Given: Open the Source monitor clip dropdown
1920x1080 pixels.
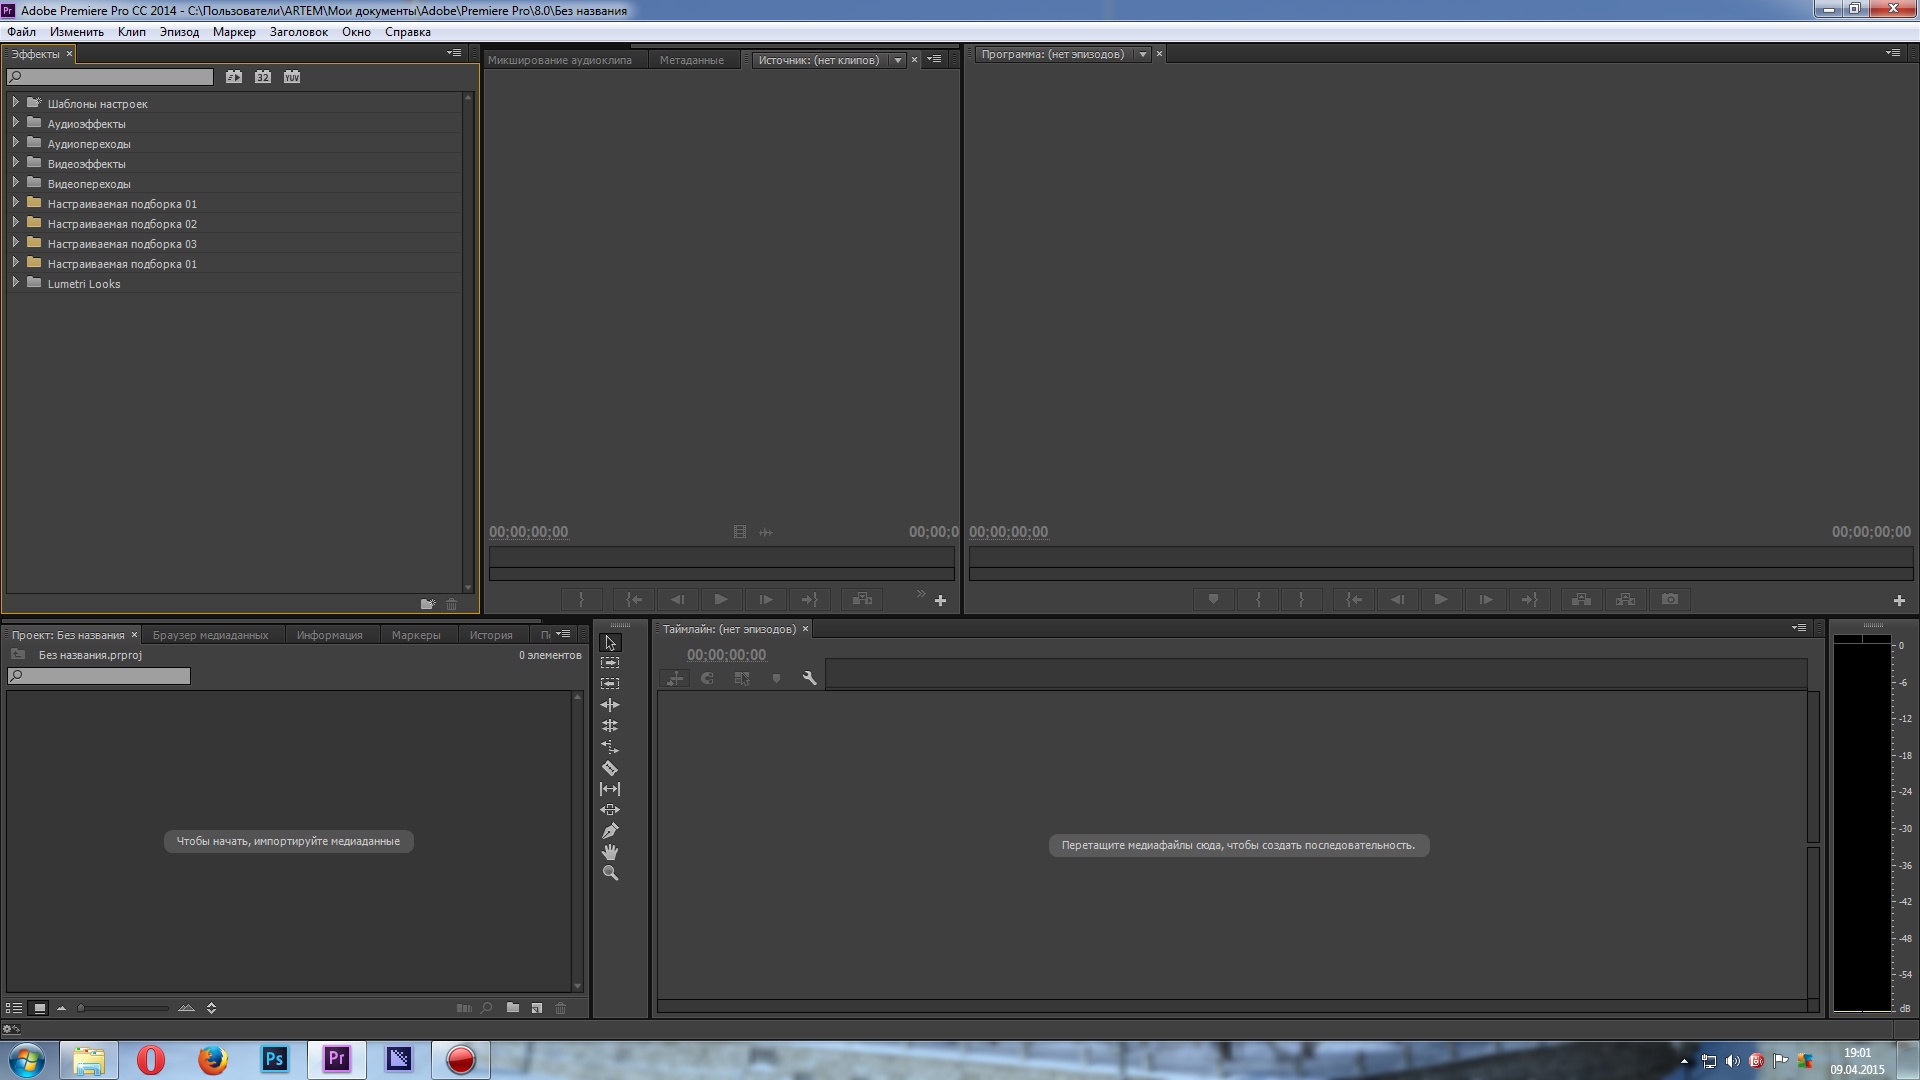Looking at the screenshot, I should click(898, 60).
